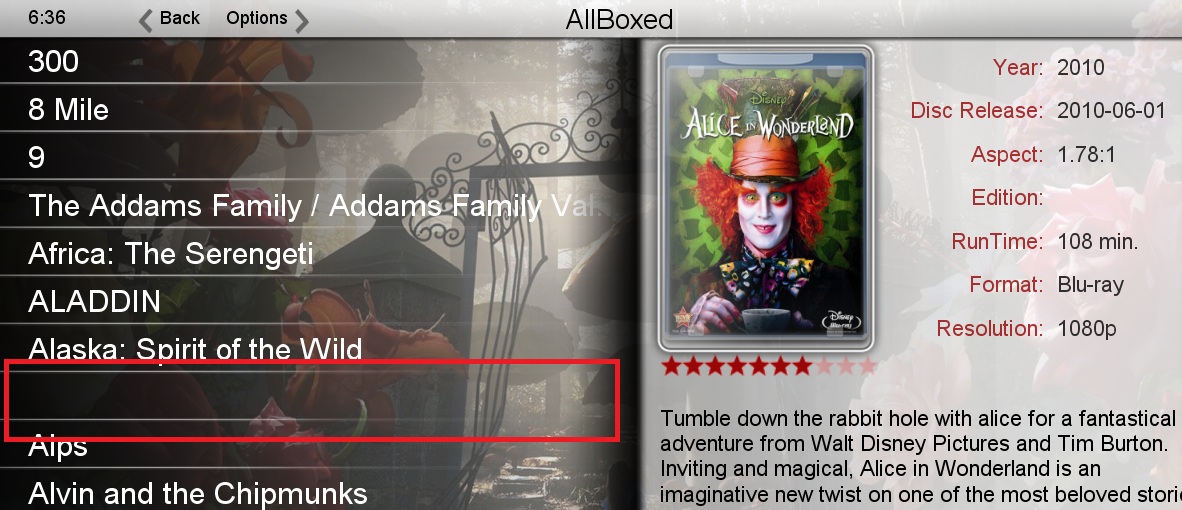Open the Options menu

[x=256, y=18]
